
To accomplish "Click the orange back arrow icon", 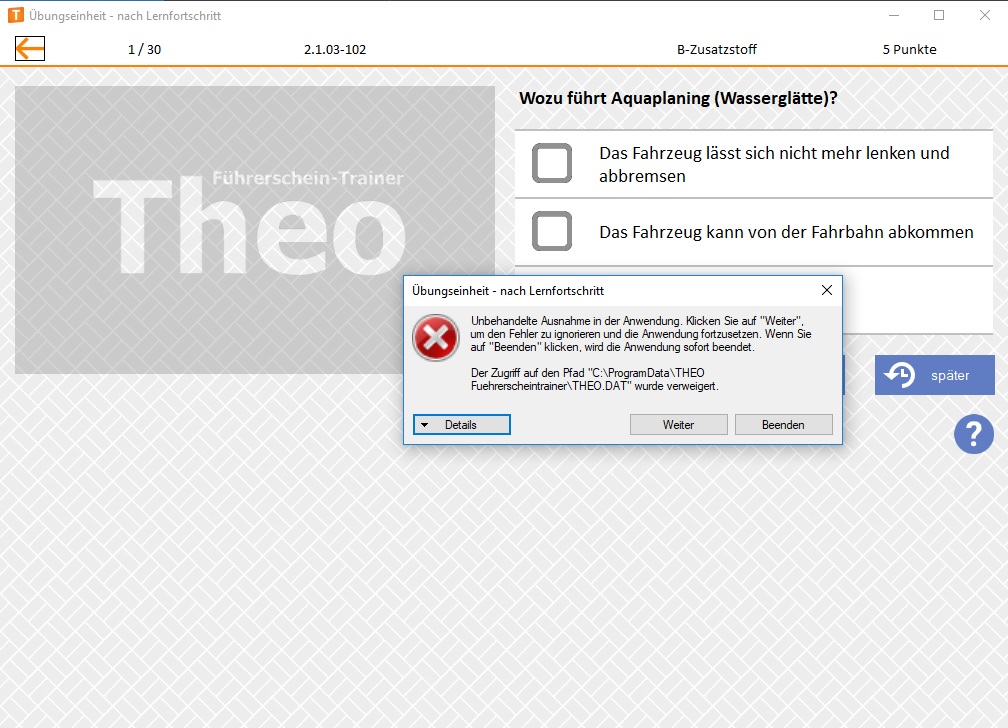I will point(30,49).
